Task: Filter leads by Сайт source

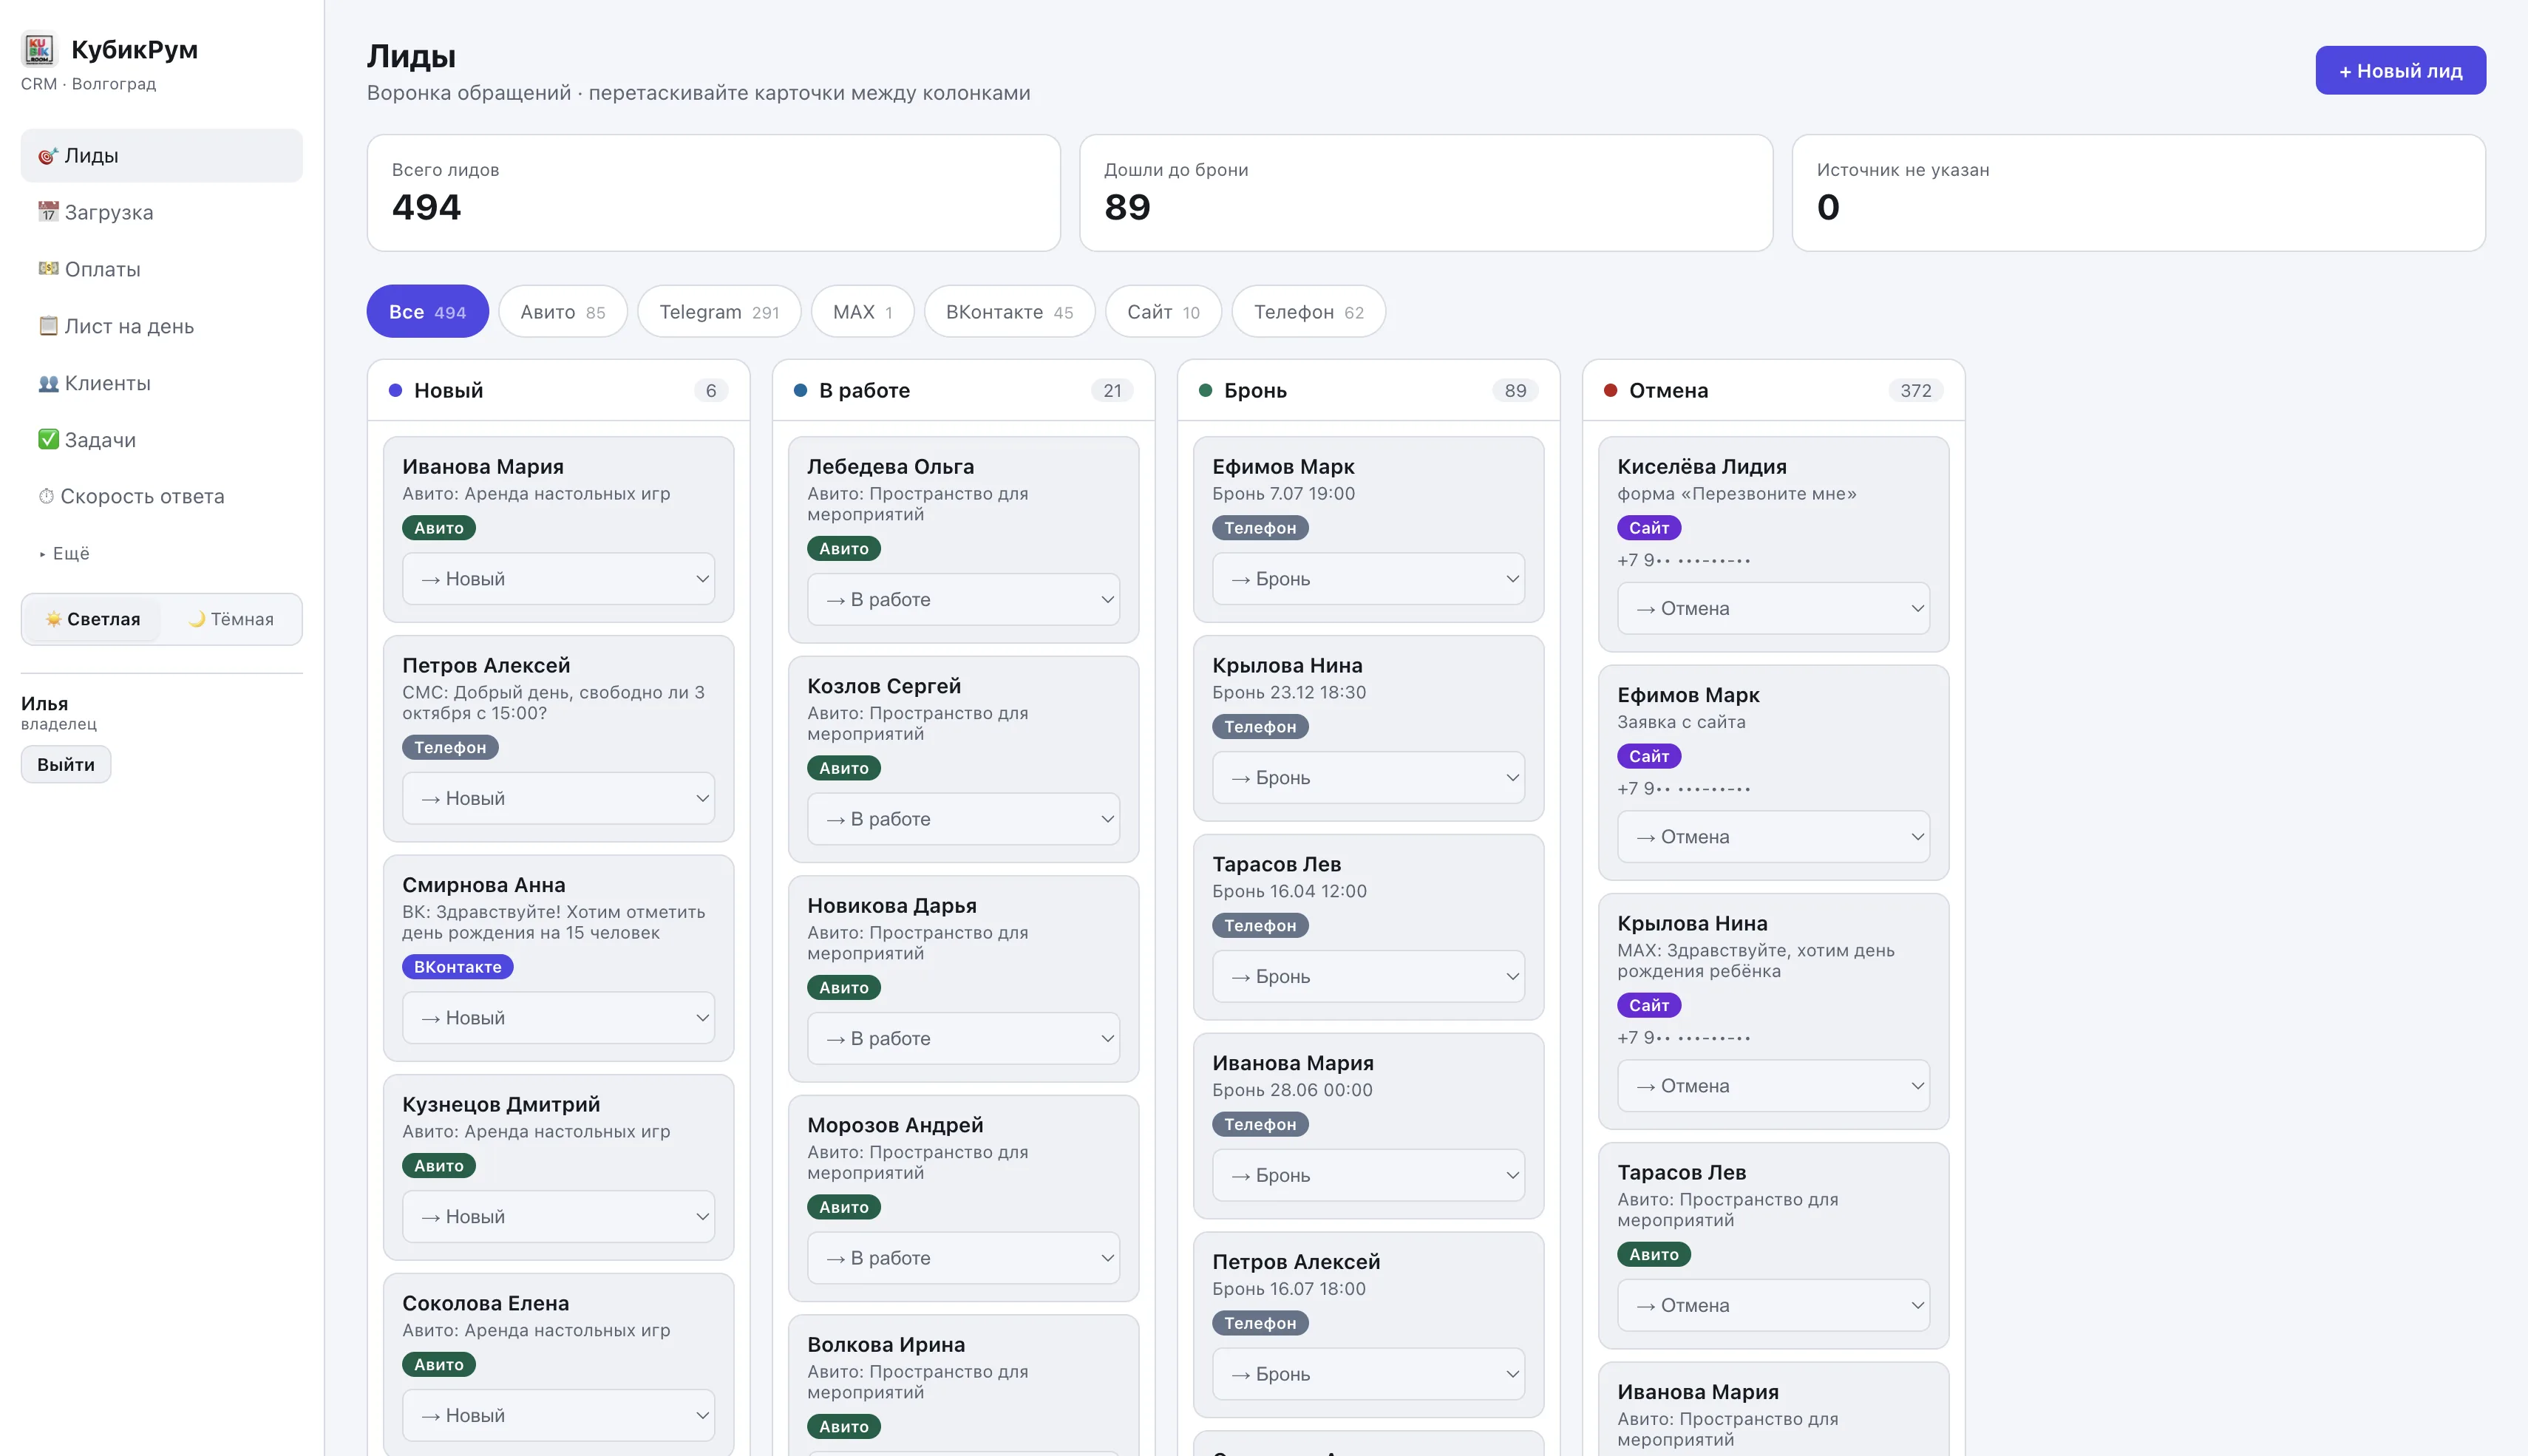Action: [1163, 312]
